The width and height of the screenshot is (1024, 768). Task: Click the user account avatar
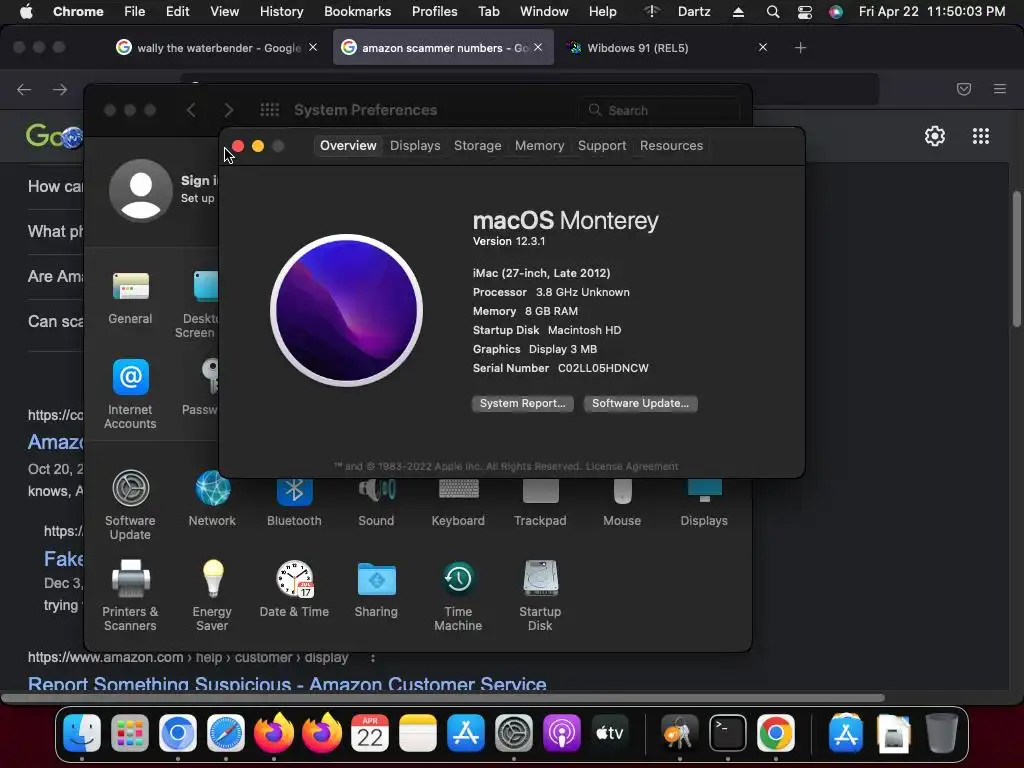tap(140, 190)
